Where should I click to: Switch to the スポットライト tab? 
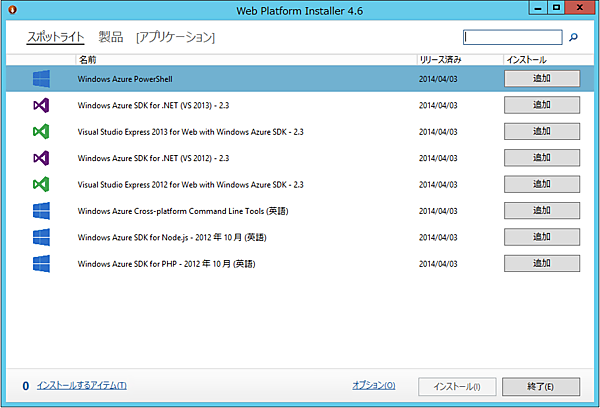click(x=55, y=37)
